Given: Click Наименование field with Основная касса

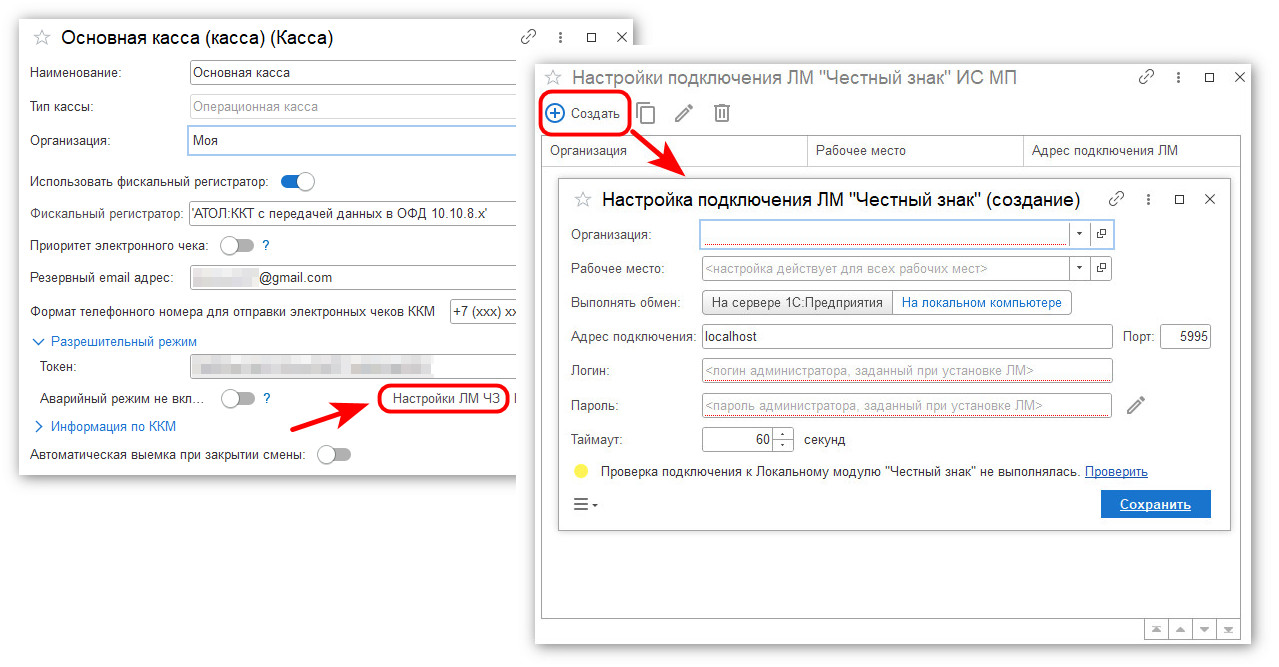Looking at the screenshot, I should [x=353, y=72].
